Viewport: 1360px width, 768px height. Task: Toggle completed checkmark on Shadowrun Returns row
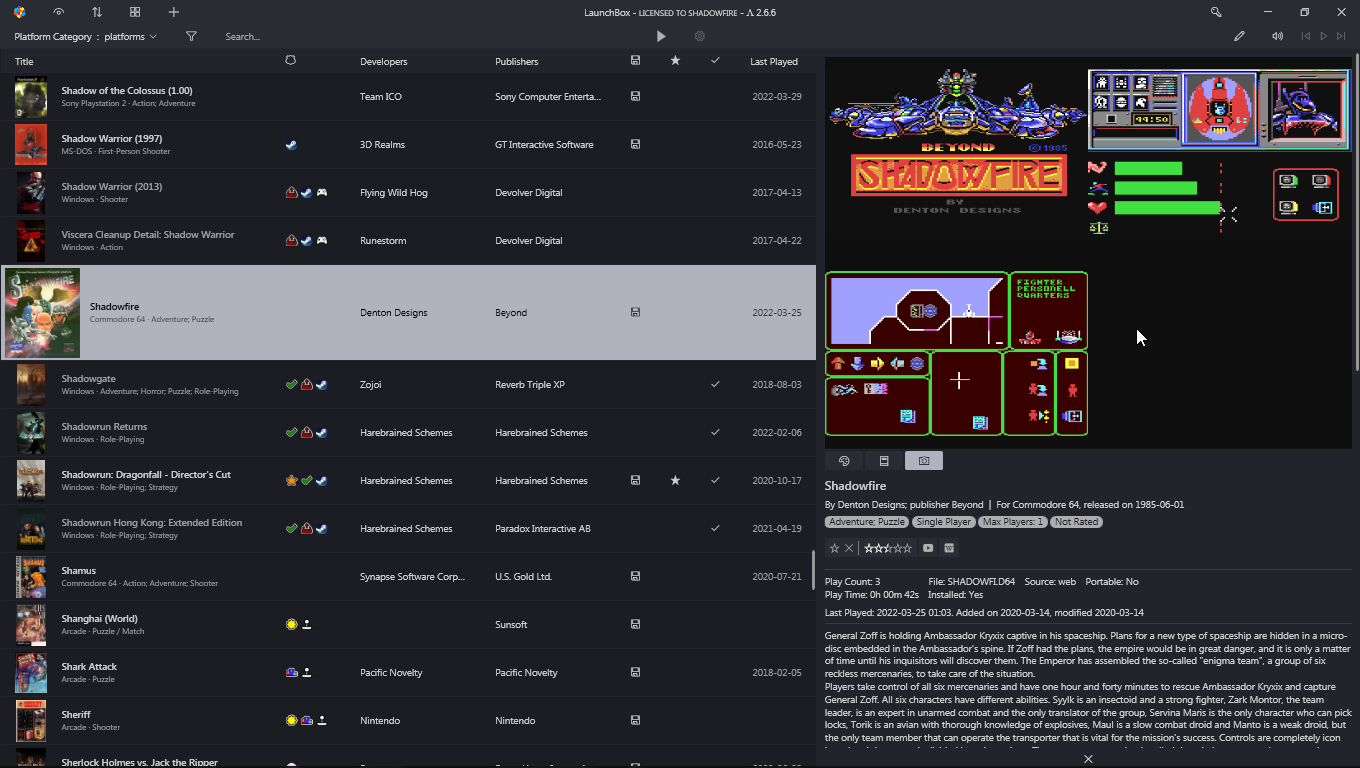pos(715,433)
